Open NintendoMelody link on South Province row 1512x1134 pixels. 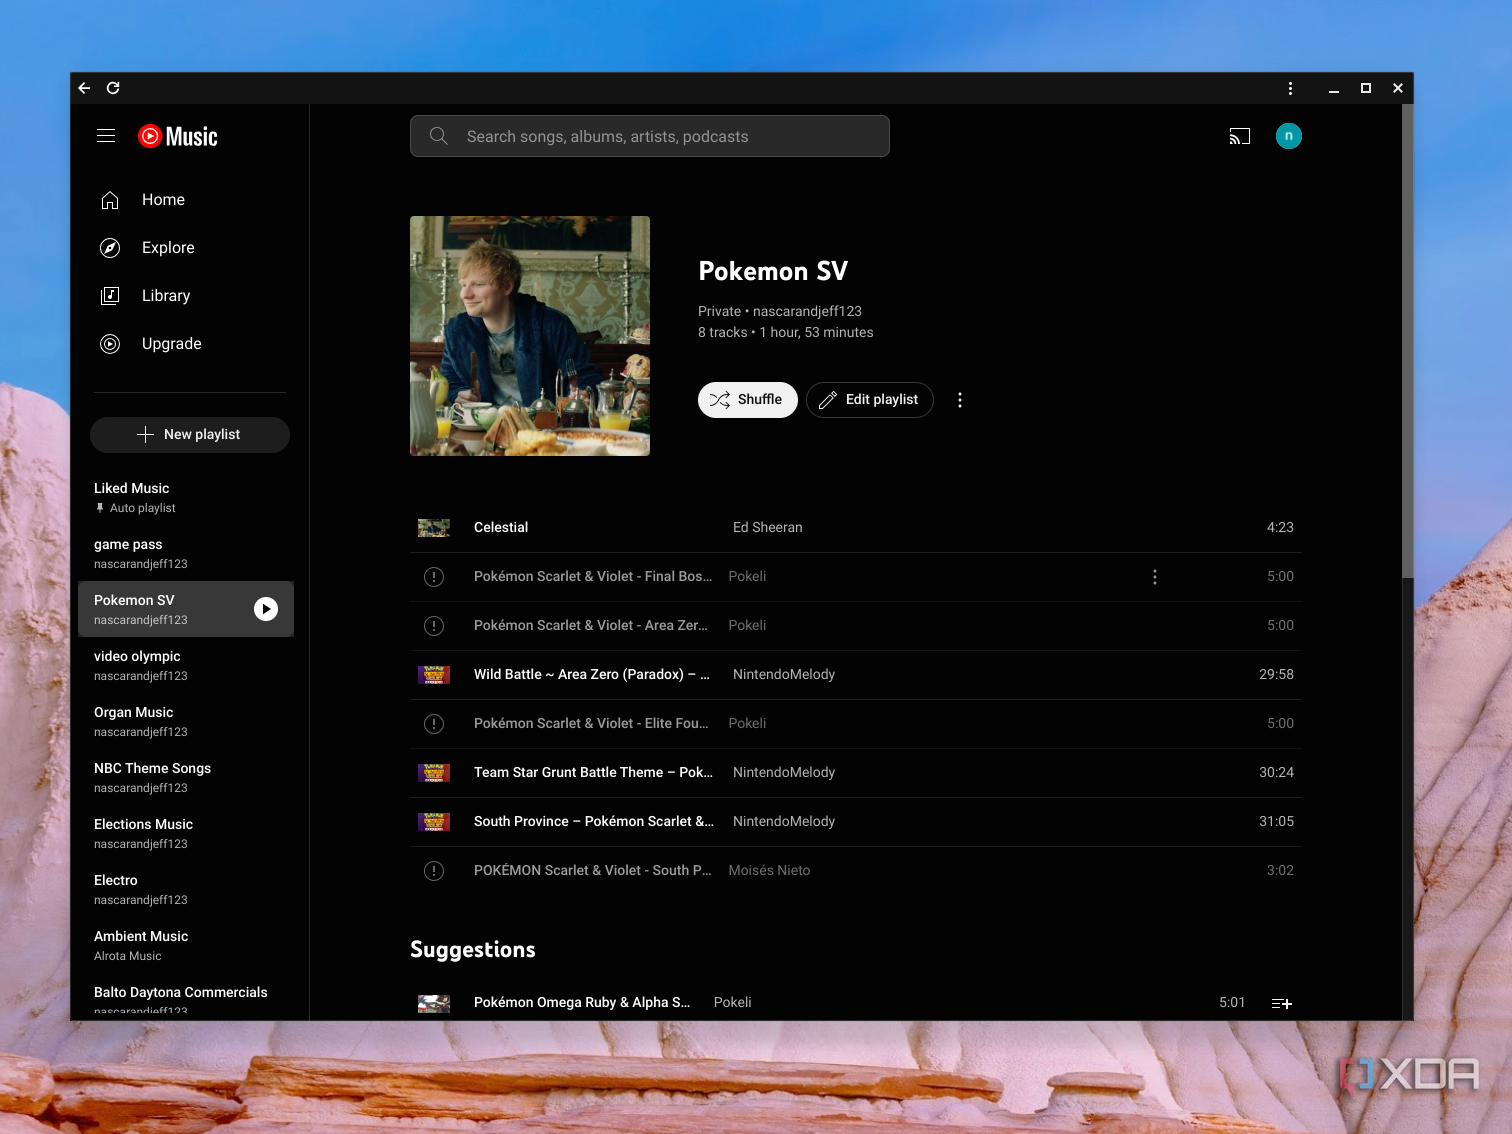pos(784,821)
